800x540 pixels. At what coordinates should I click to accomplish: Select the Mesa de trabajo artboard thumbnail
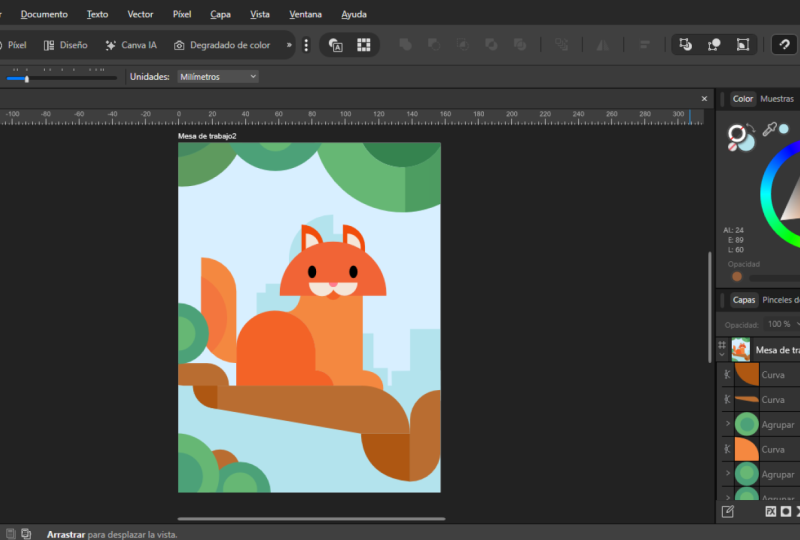(x=741, y=350)
